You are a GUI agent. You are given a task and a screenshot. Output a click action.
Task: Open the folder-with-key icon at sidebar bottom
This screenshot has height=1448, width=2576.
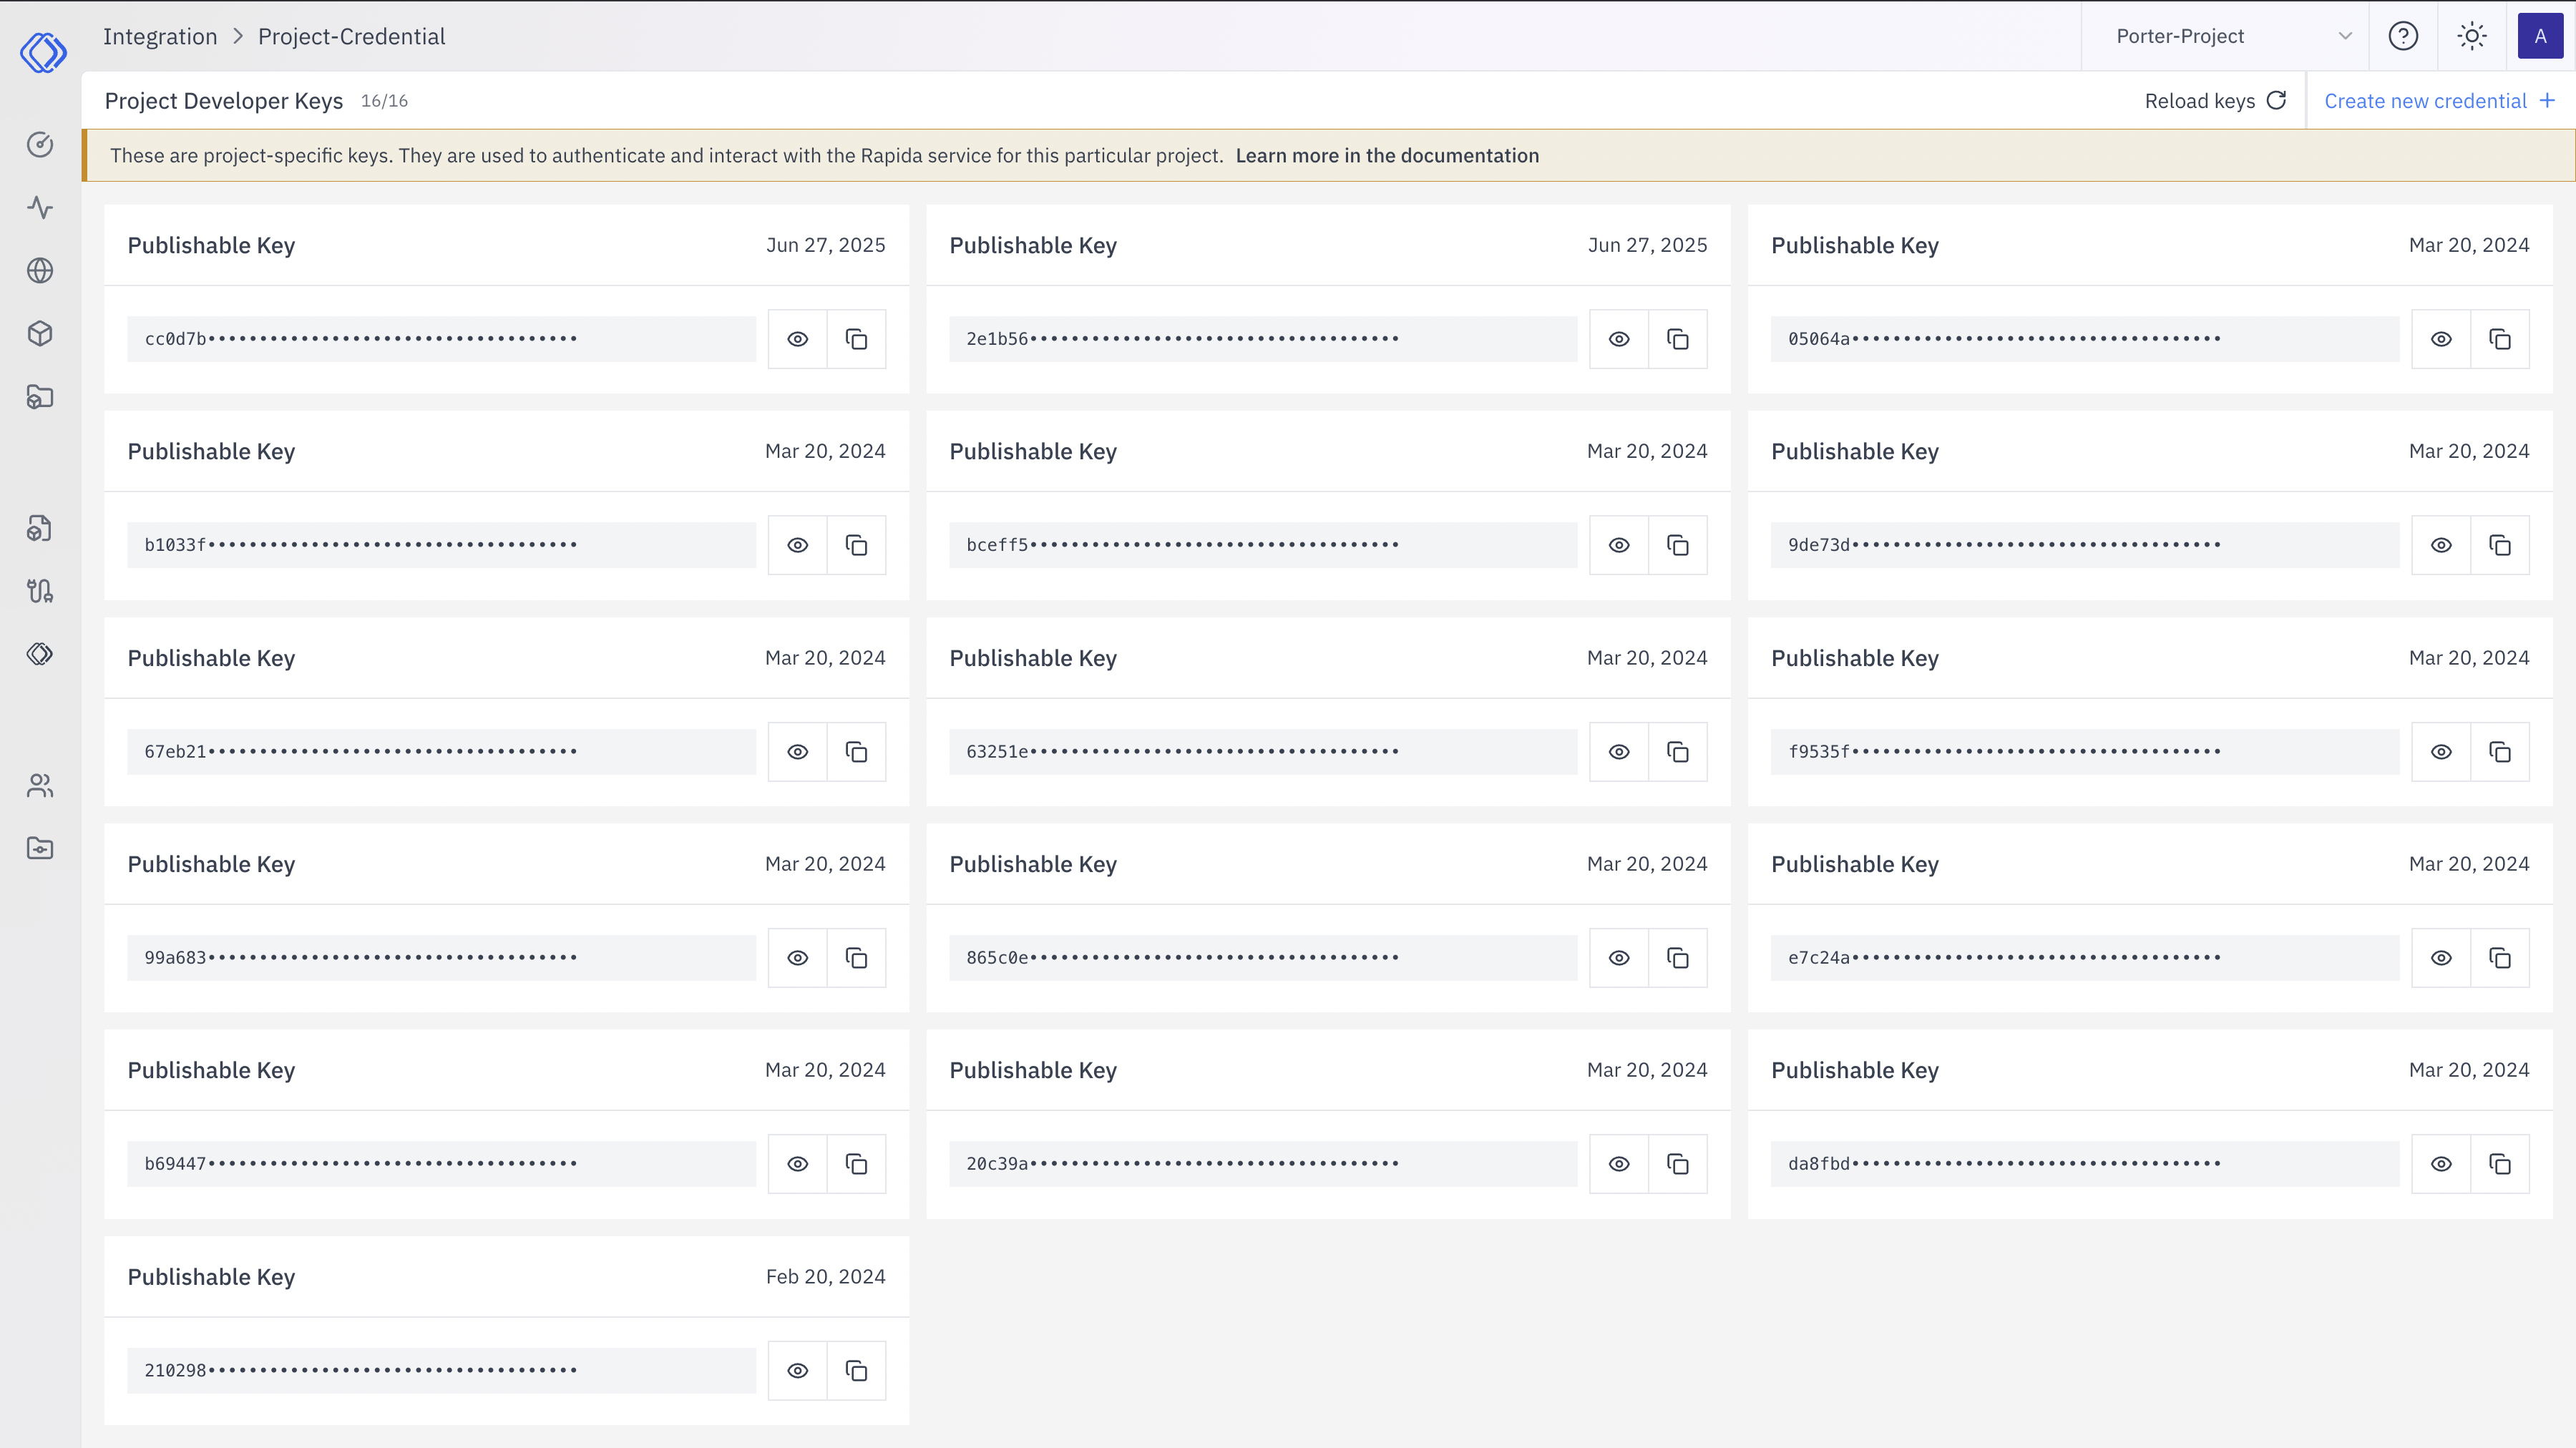[40, 847]
